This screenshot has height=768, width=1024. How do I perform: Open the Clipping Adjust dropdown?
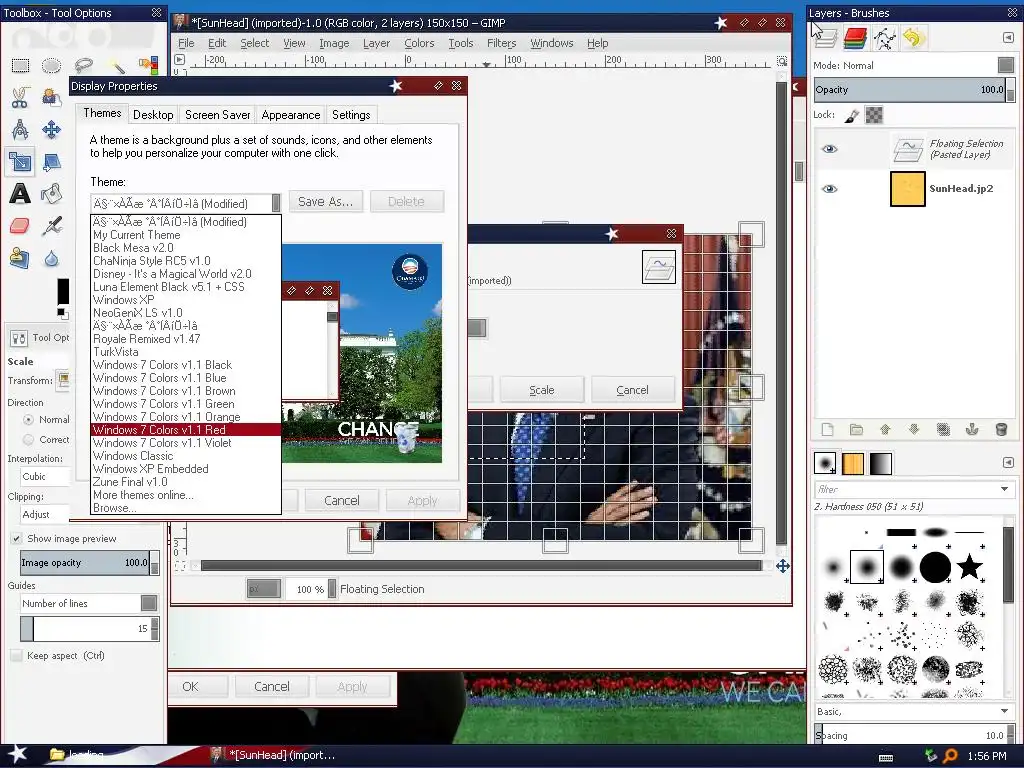point(44,515)
